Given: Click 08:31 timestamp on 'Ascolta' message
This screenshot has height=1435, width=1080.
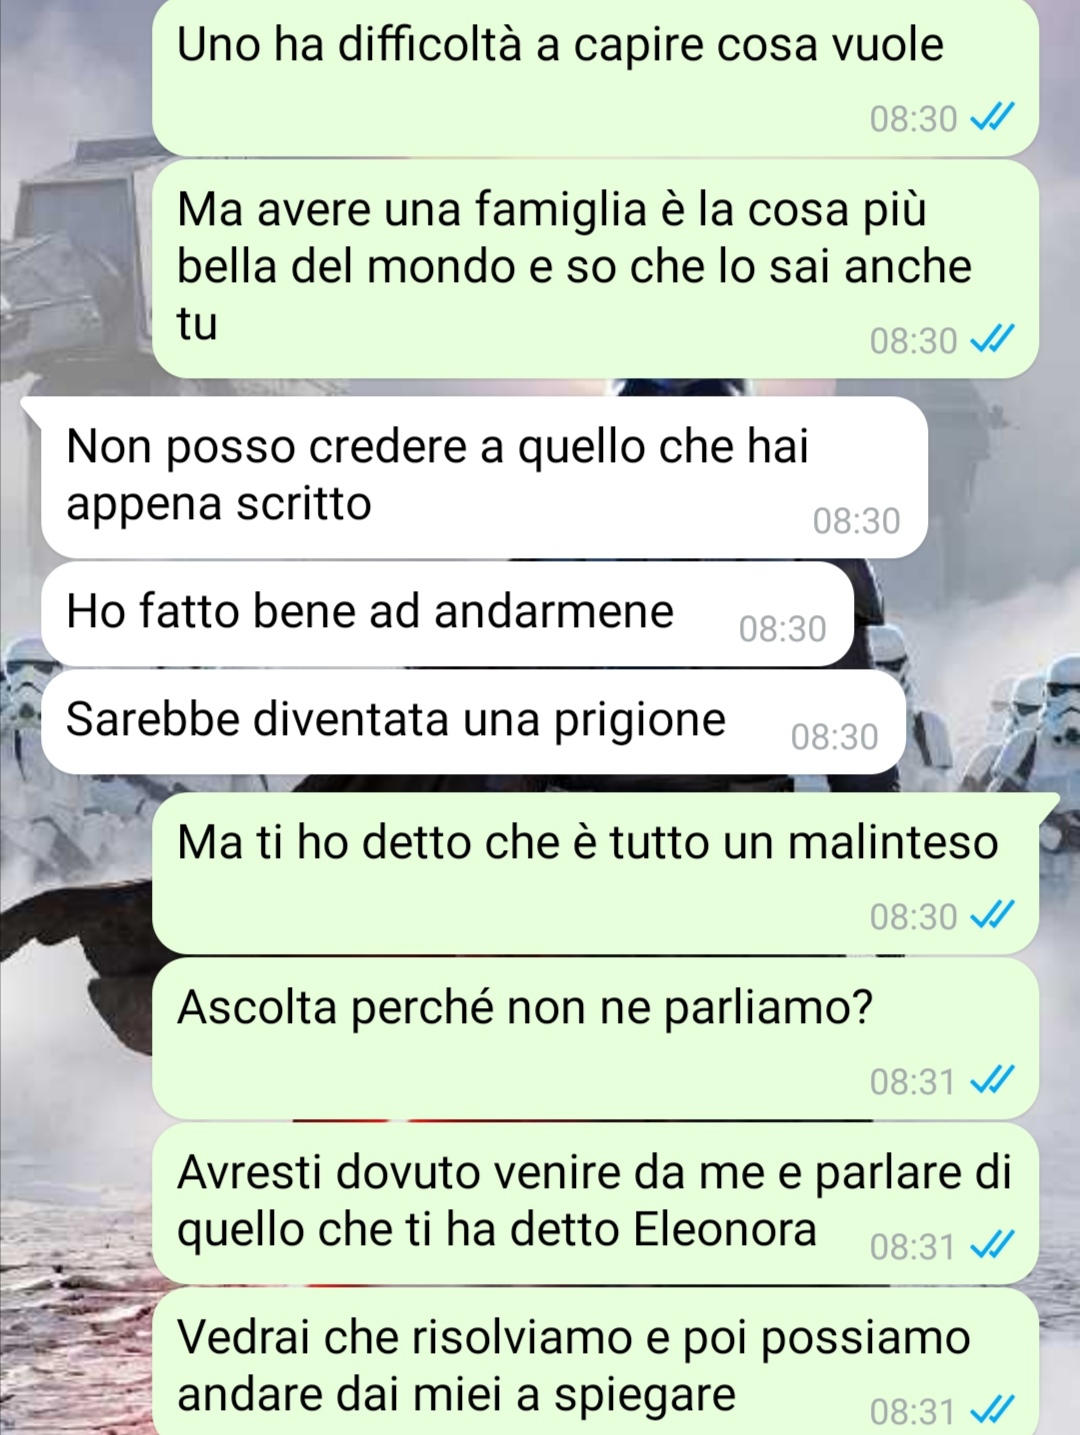Looking at the screenshot, I should click(912, 1082).
